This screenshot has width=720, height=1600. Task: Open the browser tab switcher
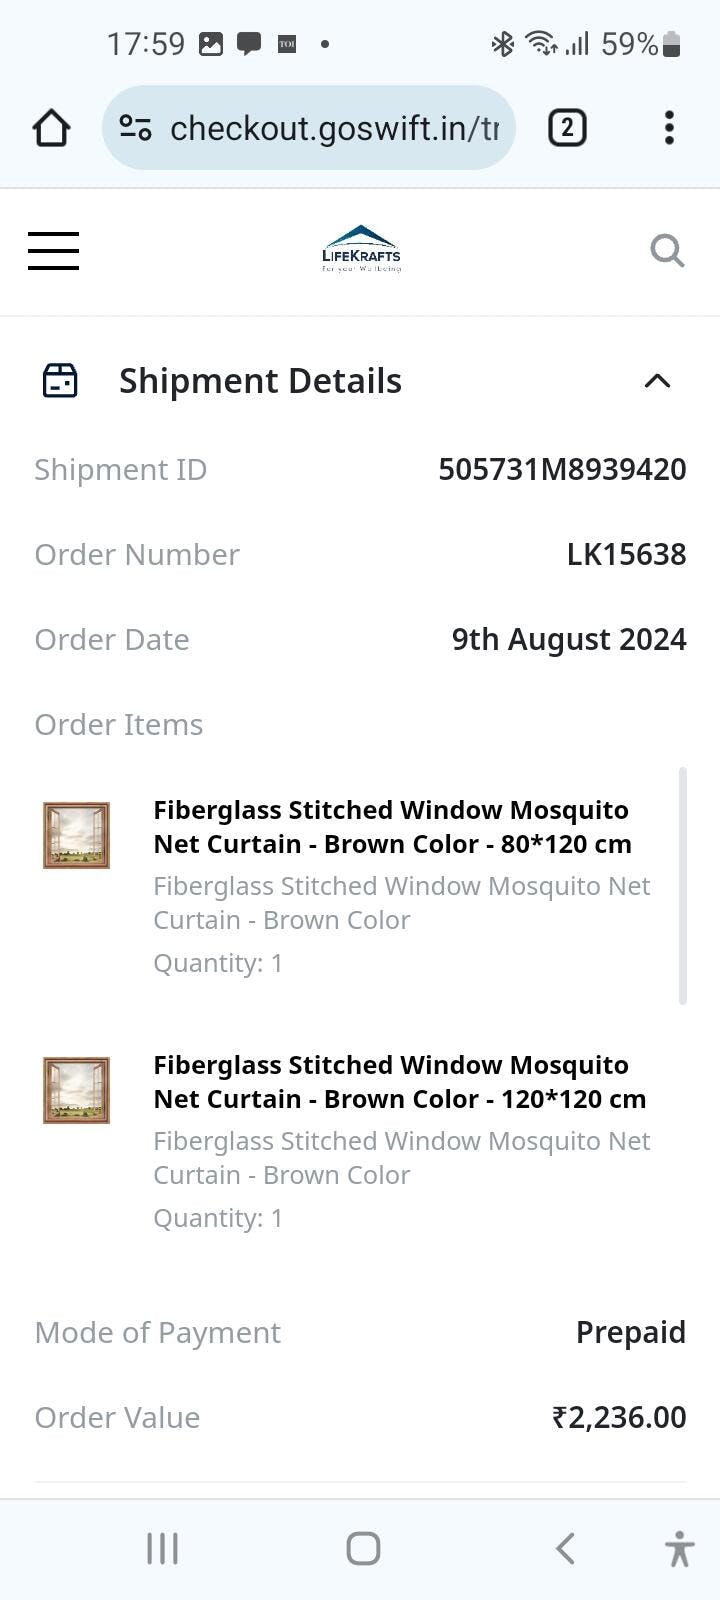[567, 128]
